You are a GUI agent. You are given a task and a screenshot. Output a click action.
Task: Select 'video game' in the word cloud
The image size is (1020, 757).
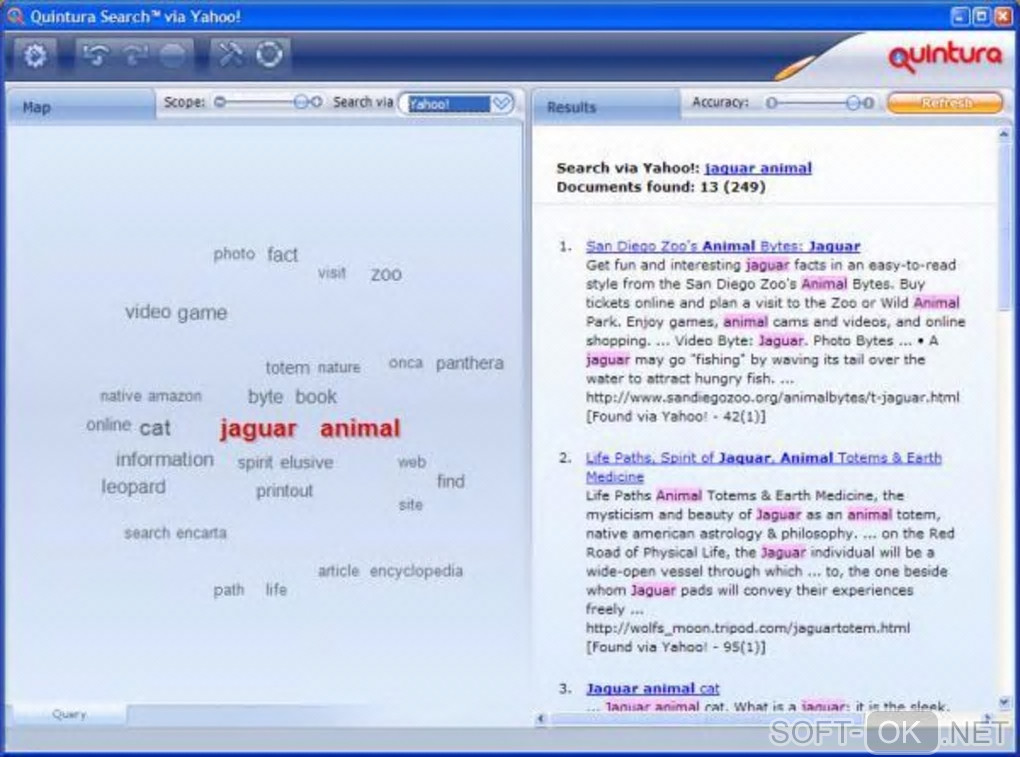(x=176, y=313)
